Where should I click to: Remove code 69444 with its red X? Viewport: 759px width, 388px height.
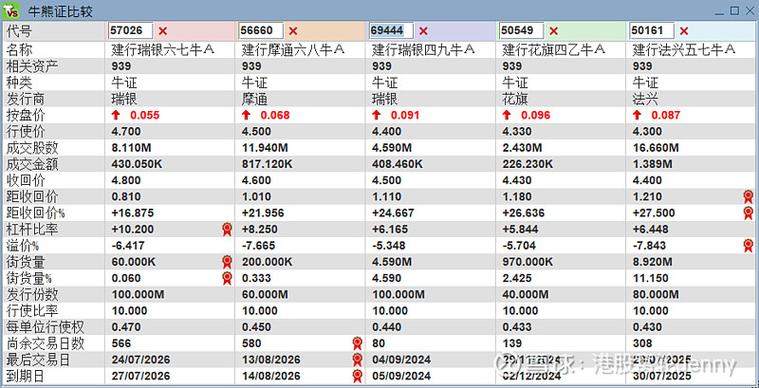423,31
